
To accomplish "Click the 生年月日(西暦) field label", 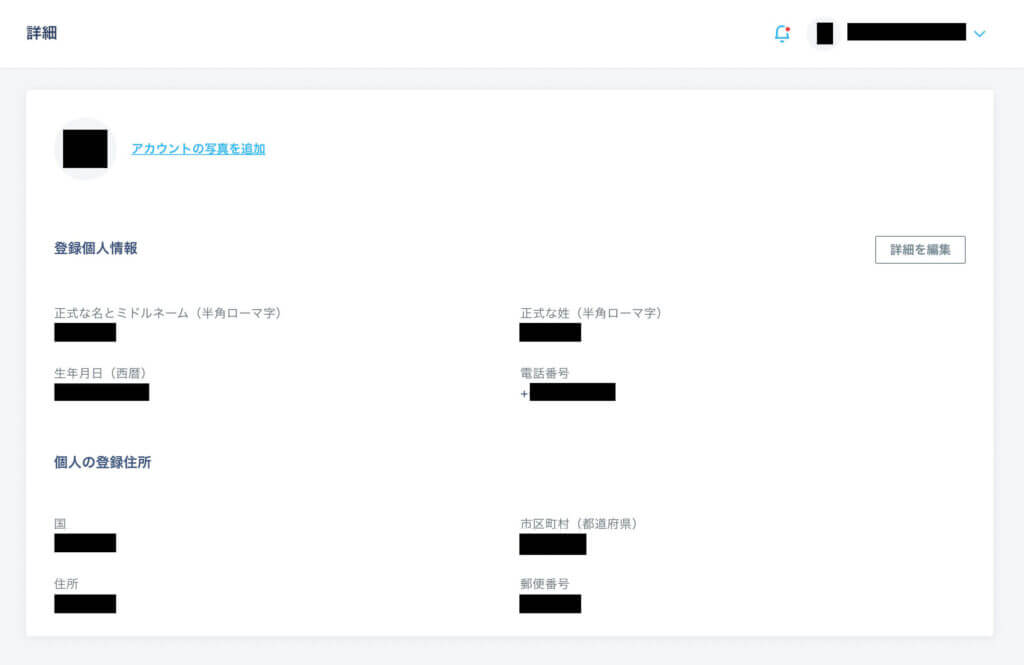I will 103,373.
